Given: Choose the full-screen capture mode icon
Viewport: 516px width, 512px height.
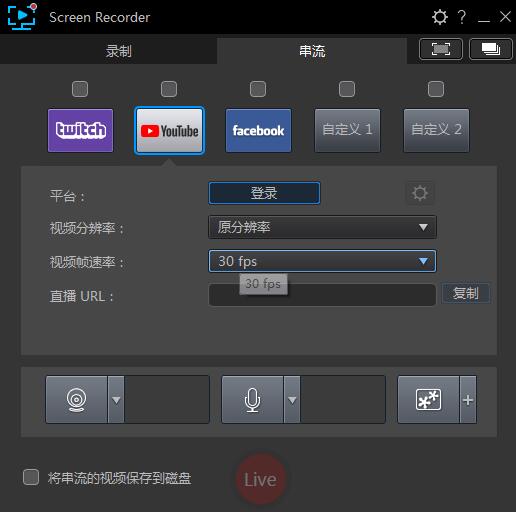Looking at the screenshot, I should pyautogui.click(x=441, y=49).
